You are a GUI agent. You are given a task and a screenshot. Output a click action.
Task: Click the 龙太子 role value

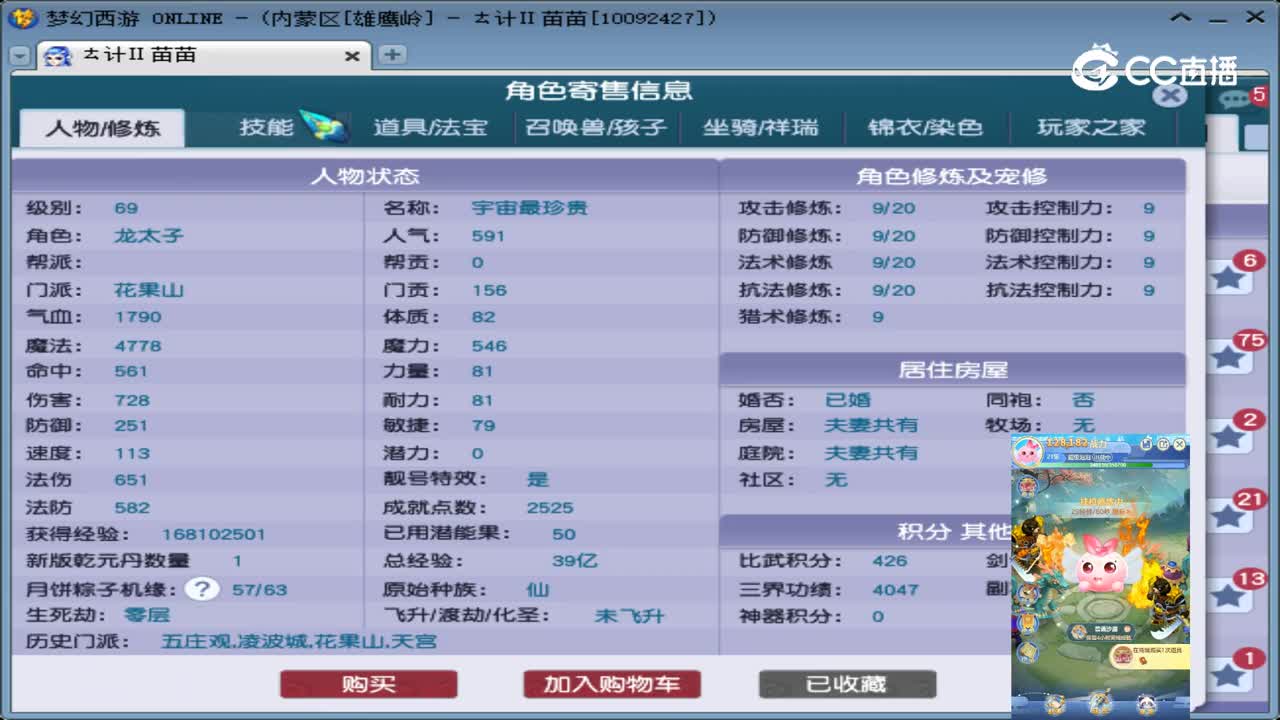coord(149,236)
